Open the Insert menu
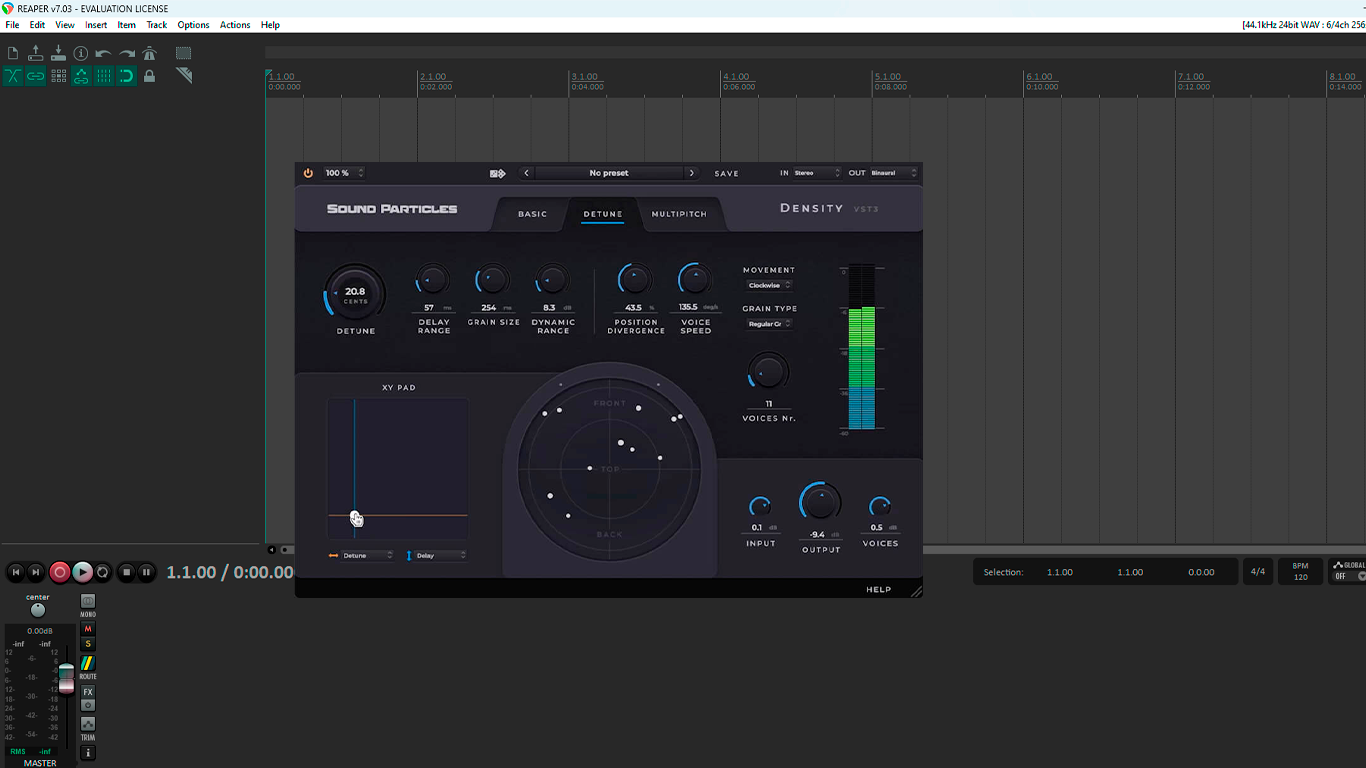The image size is (1366, 768). pyautogui.click(x=96, y=25)
